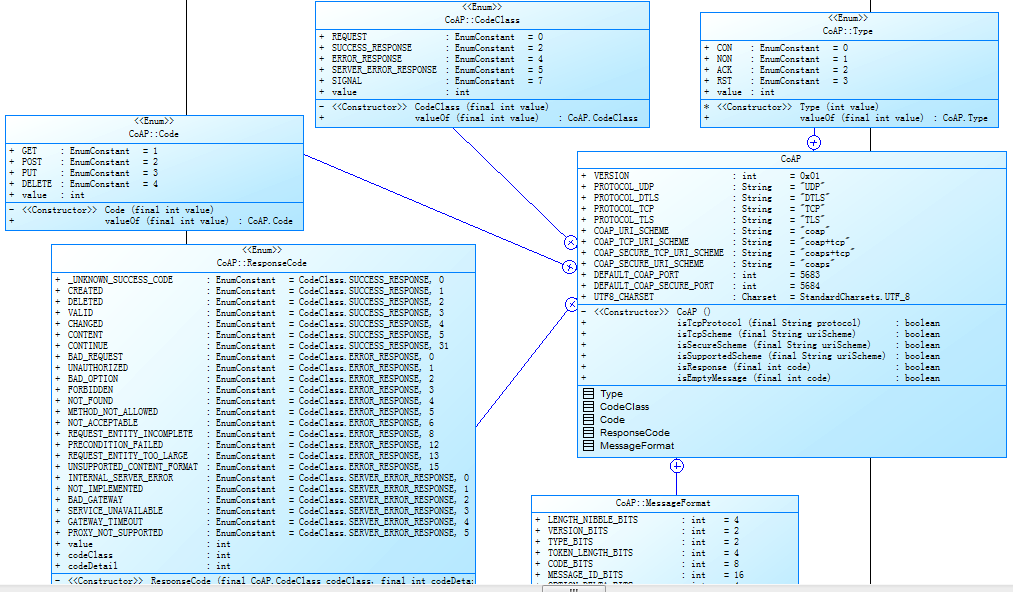Click the LENGTH_NIBBLE_BITS attribute in MessageFormat
The image size is (1013, 592).
point(637,520)
